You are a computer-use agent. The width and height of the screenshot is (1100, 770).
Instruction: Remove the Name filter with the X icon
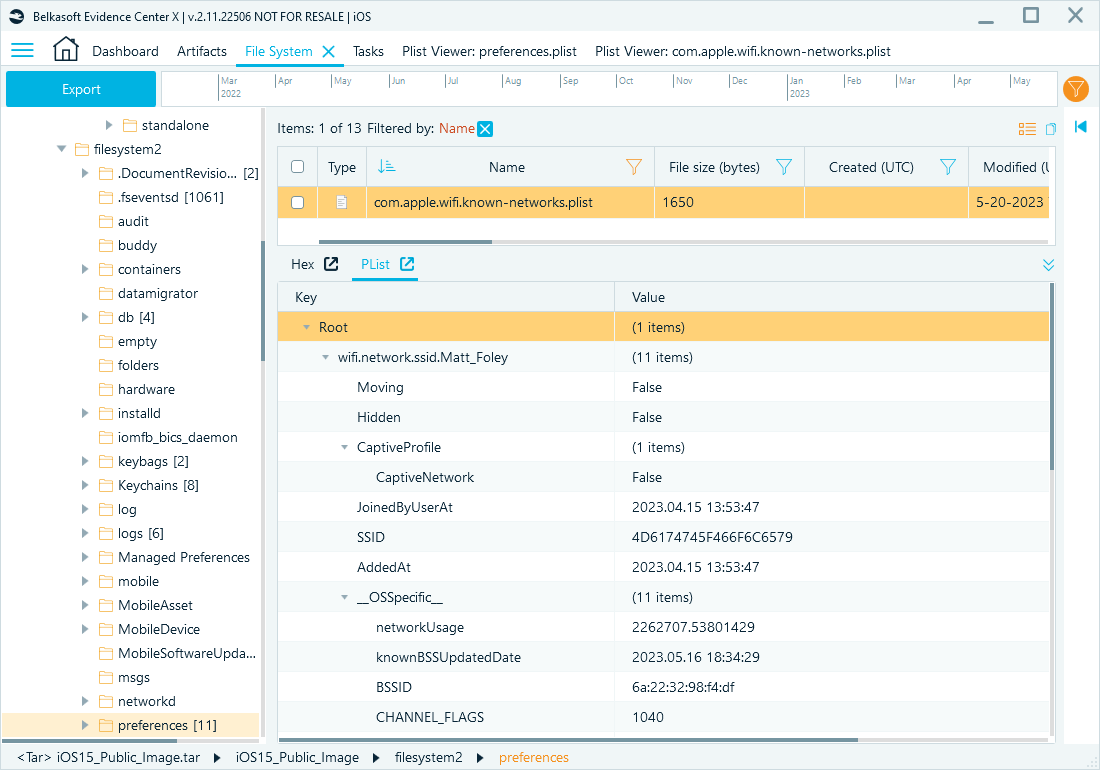[x=485, y=129]
